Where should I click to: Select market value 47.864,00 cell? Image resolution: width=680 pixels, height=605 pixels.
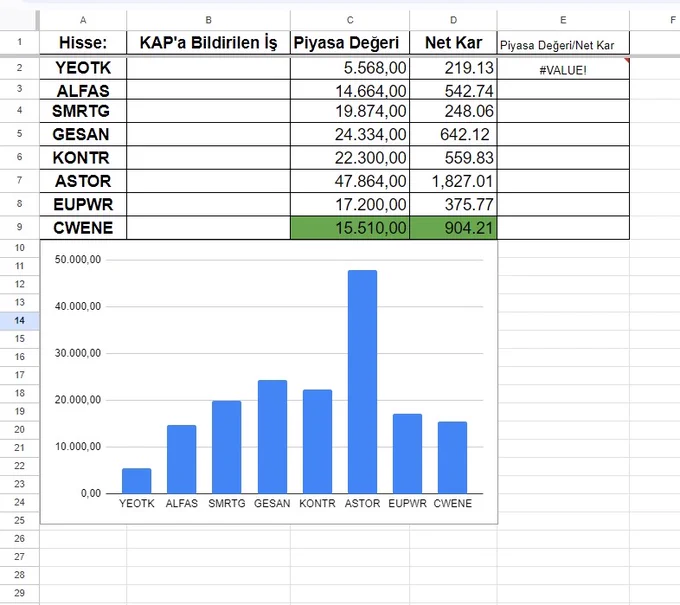click(350, 181)
